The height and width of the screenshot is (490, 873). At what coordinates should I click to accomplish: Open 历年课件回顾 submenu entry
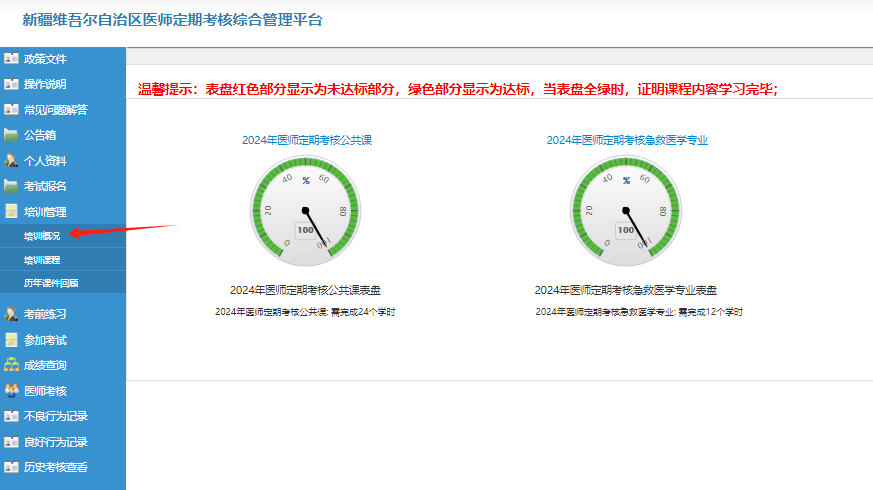pyautogui.click(x=51, y=283)
